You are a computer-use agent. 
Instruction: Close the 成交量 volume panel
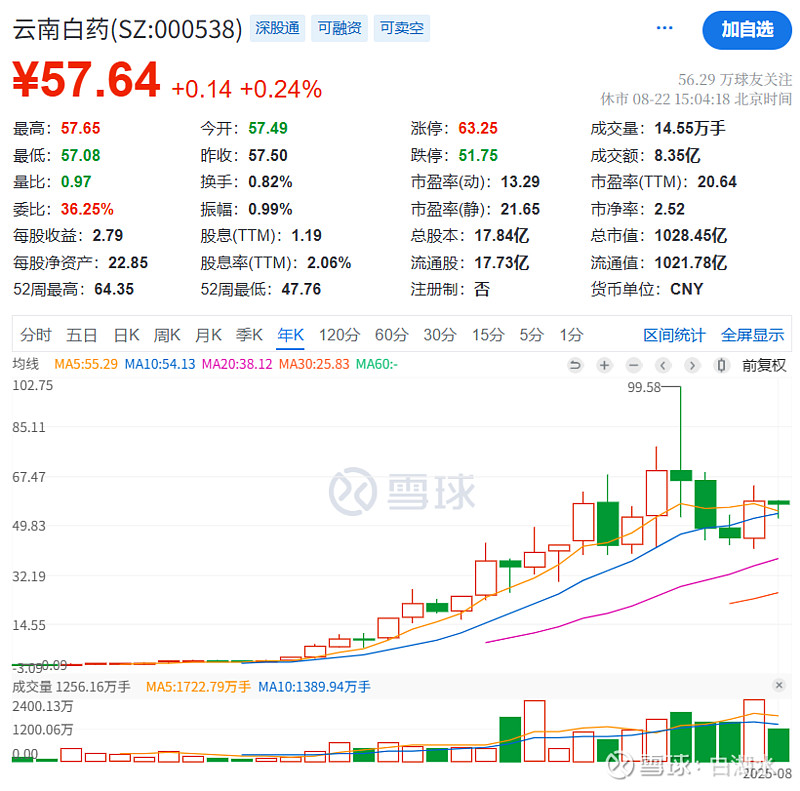pos(779,685)
